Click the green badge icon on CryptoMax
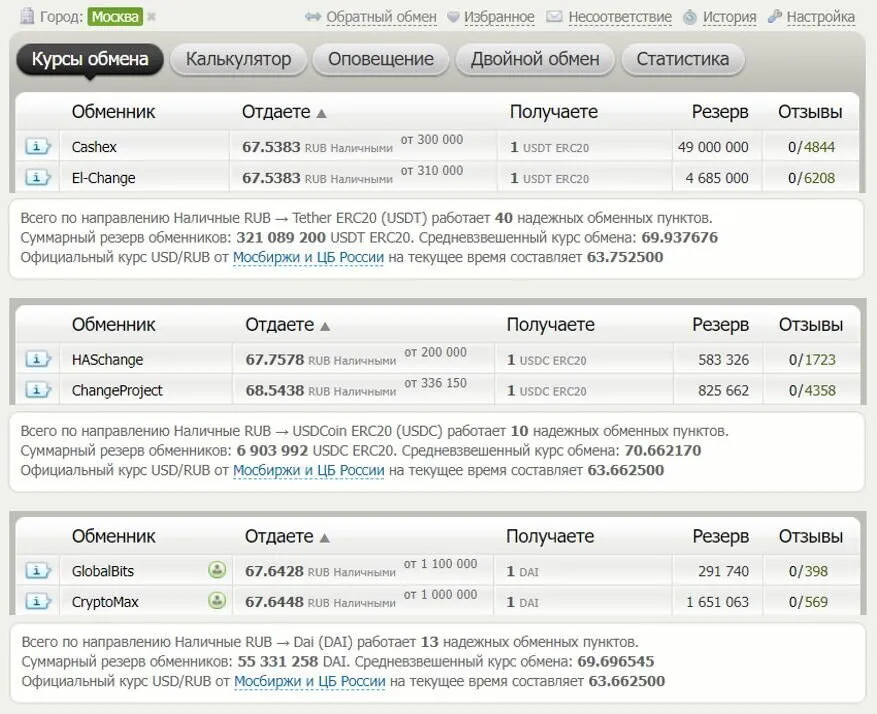Image resolution: width=877 pixels, height=714 pixels. pos(217,602)
